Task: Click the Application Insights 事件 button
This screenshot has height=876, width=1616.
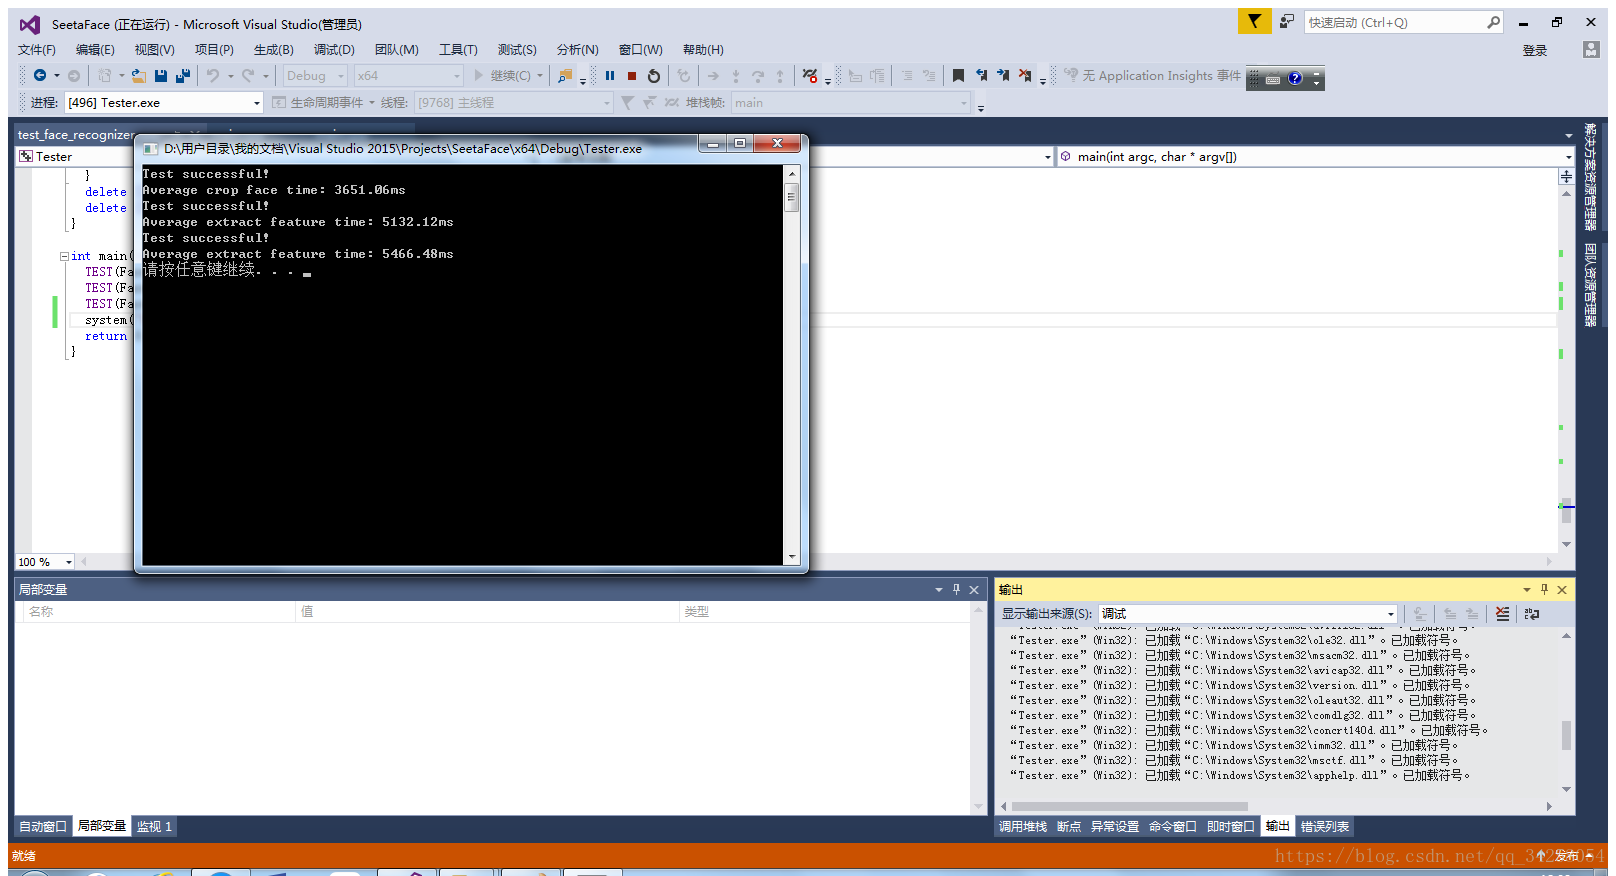Action: [x=1152, y=76]
